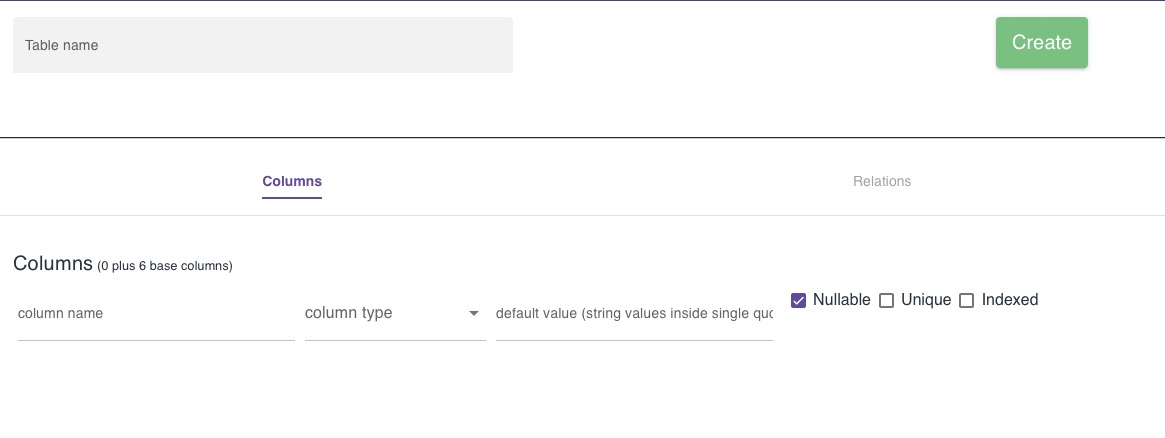Screen dimensions: 1165x438
Task: Open the column type dropdown
Action: click(x=395, y=314)
